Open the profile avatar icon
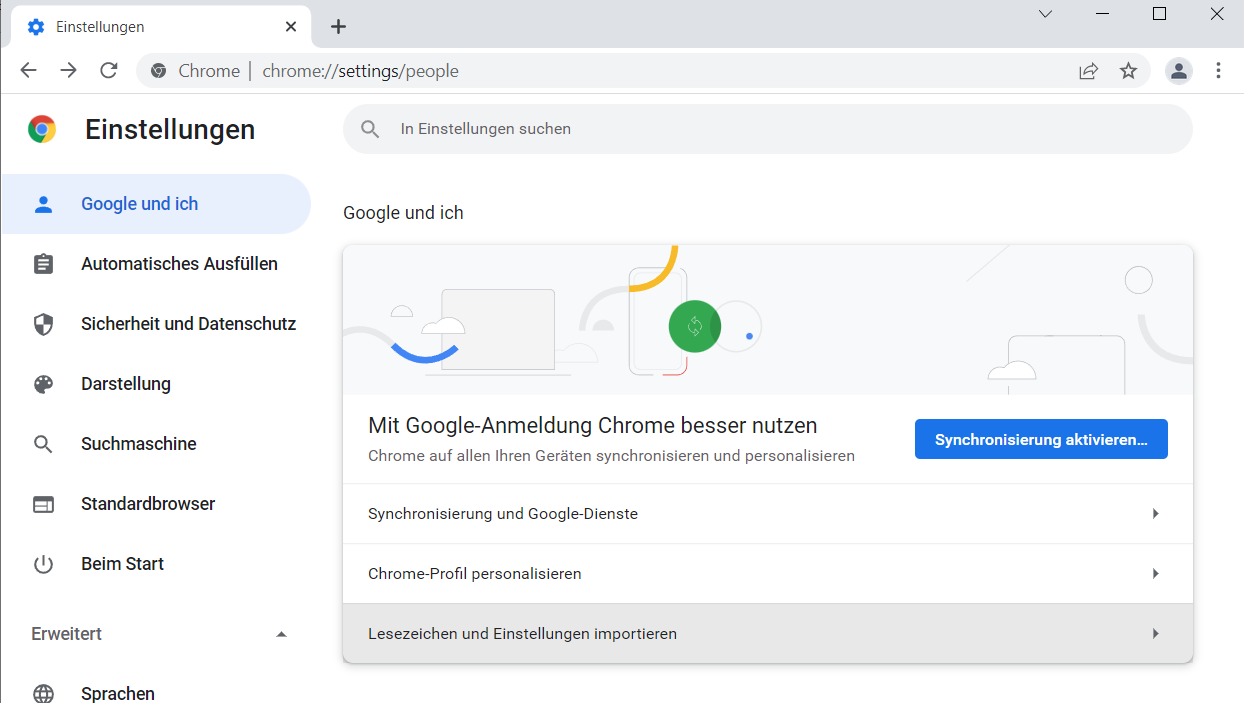Screen dimensions: 1244x703 (1179, 70)
